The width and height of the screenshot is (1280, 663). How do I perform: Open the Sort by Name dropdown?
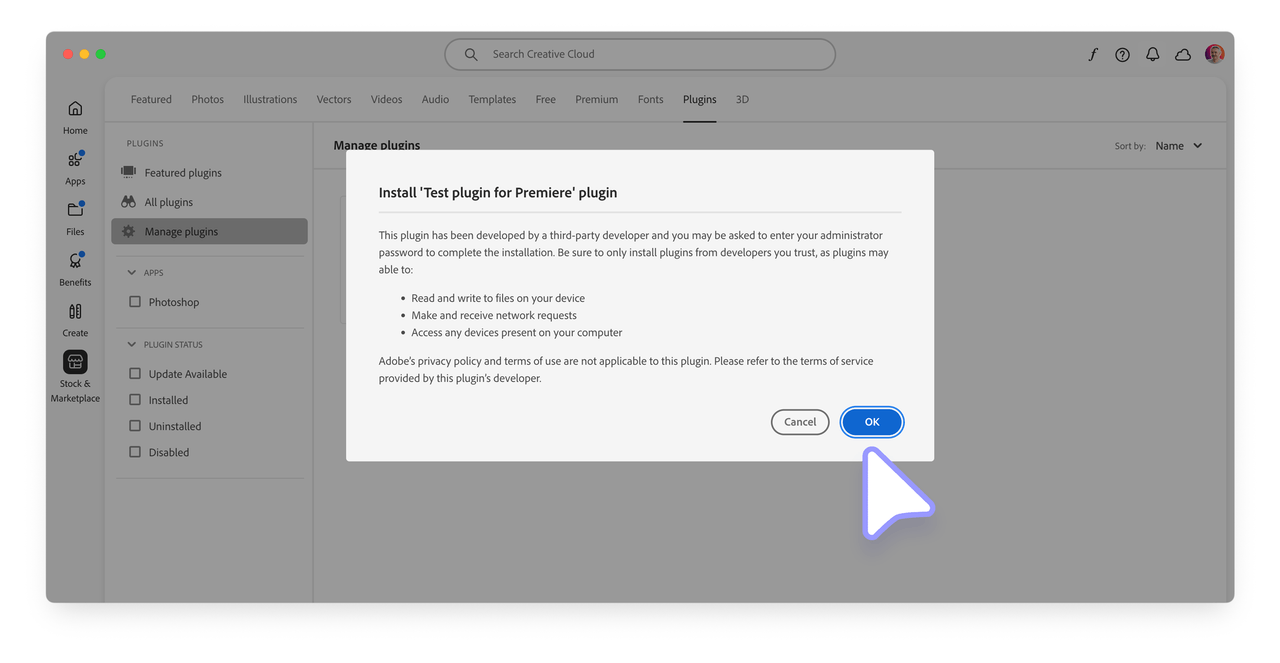click(x=1178, y=145)
